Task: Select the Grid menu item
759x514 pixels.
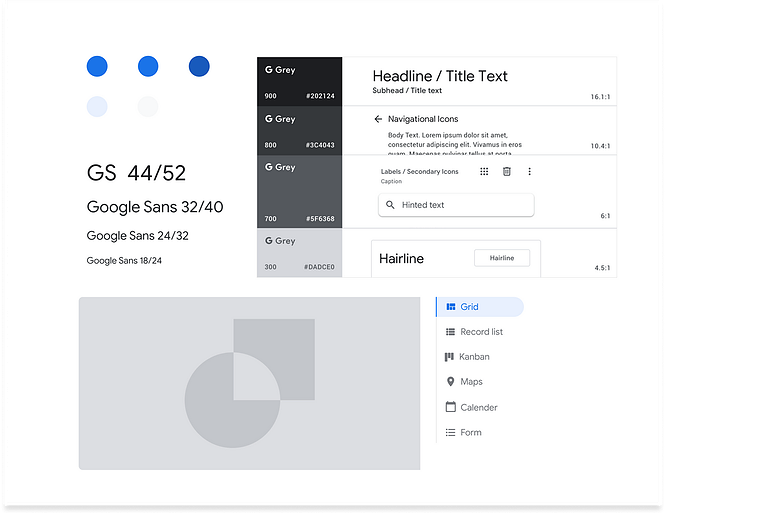Action: tap(480, 307)
